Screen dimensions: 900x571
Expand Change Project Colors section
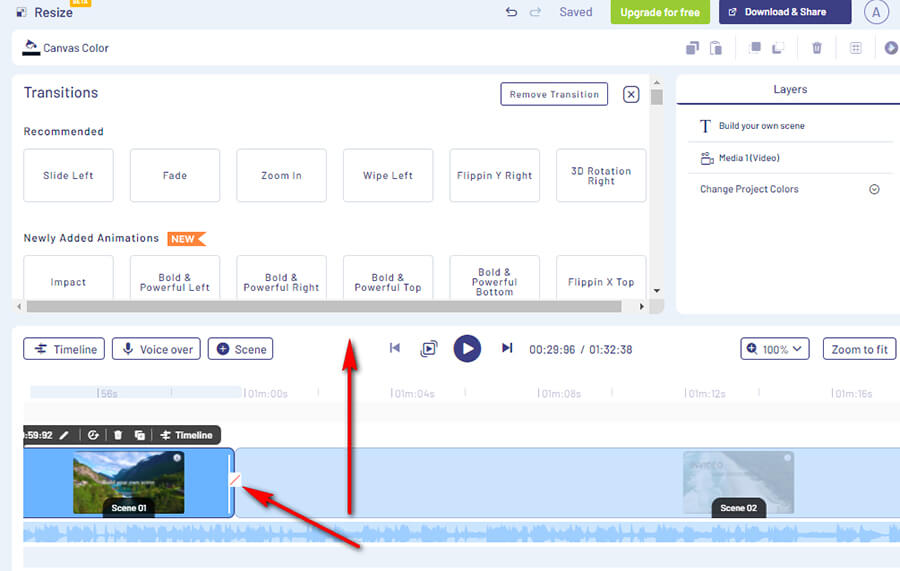[x=873, y=189]
